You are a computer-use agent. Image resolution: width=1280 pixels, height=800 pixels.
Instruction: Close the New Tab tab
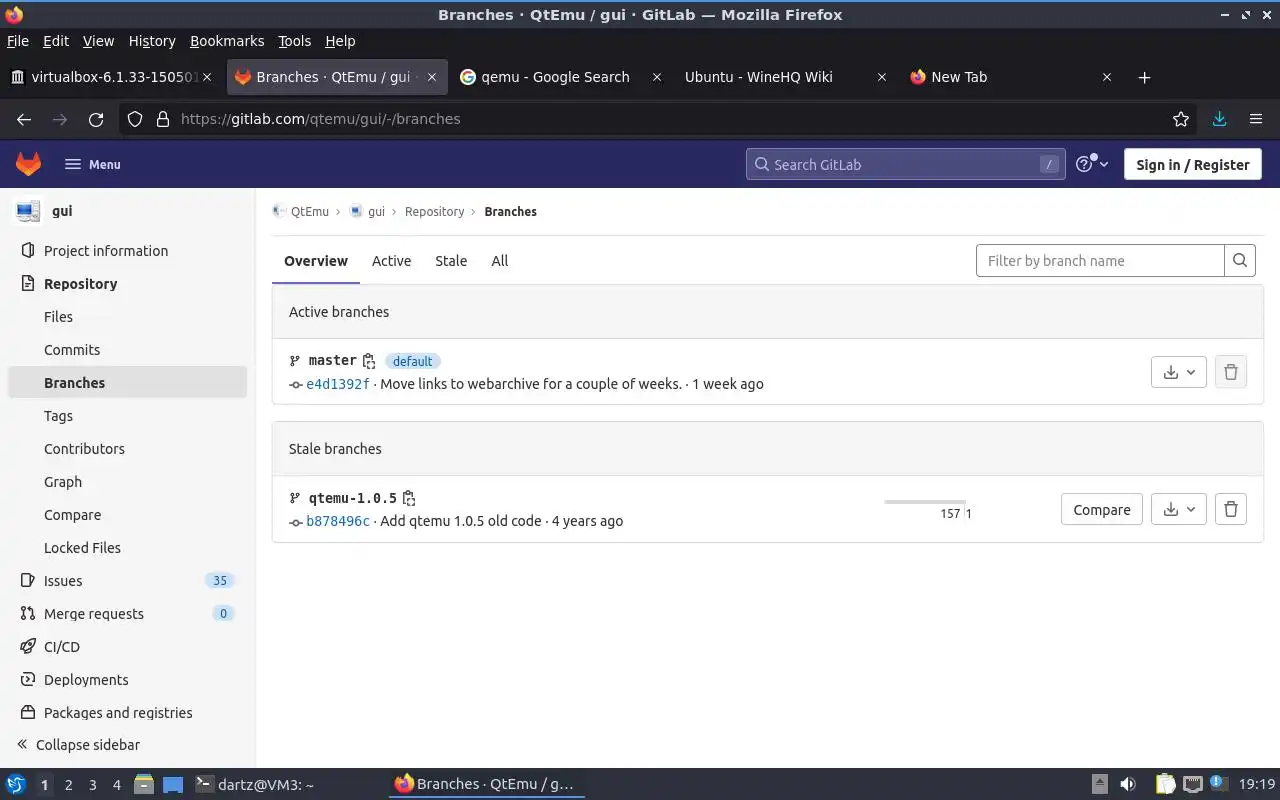pyautogui.click(x=1107, y=77)
